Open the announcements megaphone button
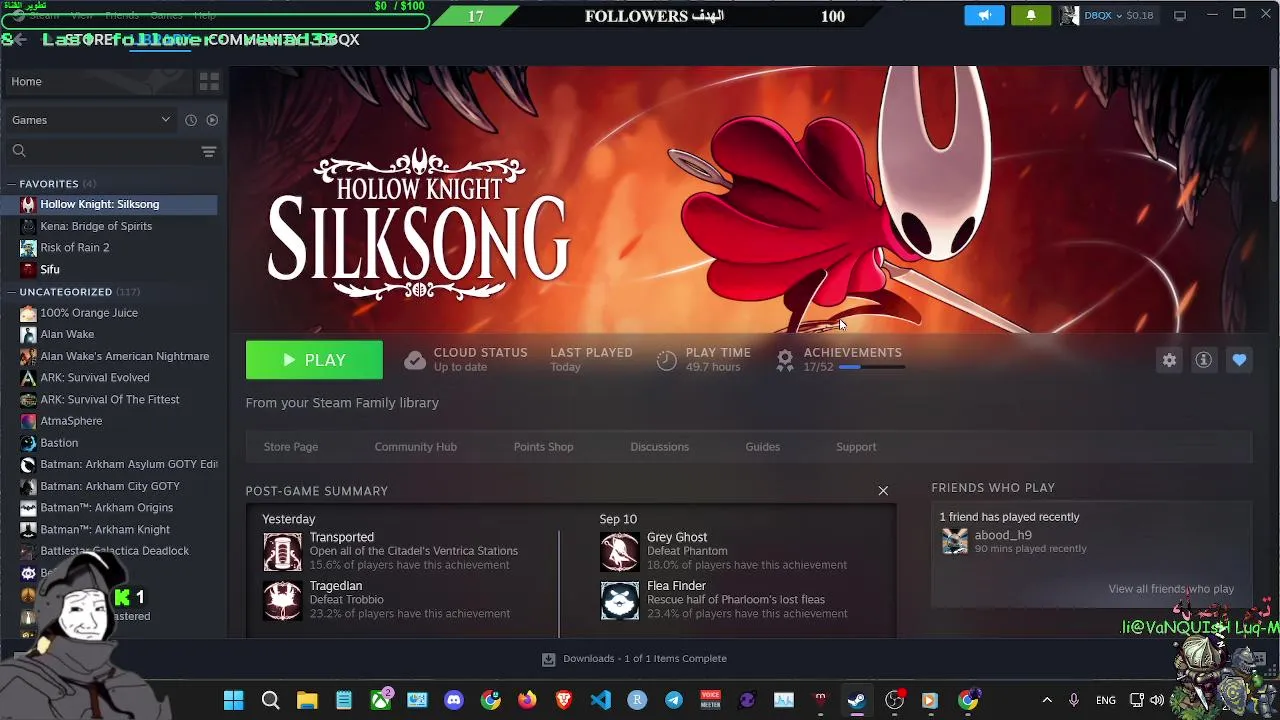This screenshot has height=720, width=1280. click(985, 16)
